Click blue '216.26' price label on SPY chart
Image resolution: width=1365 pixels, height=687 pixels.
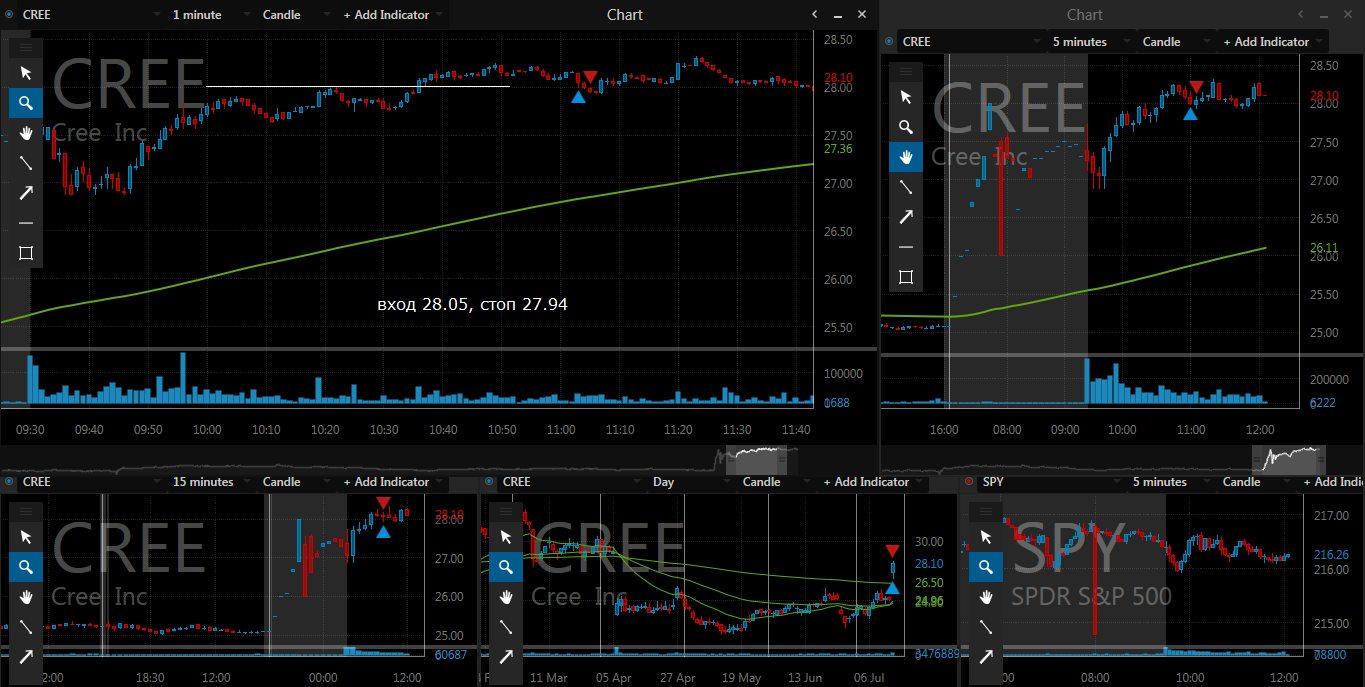pos(1330,554)
